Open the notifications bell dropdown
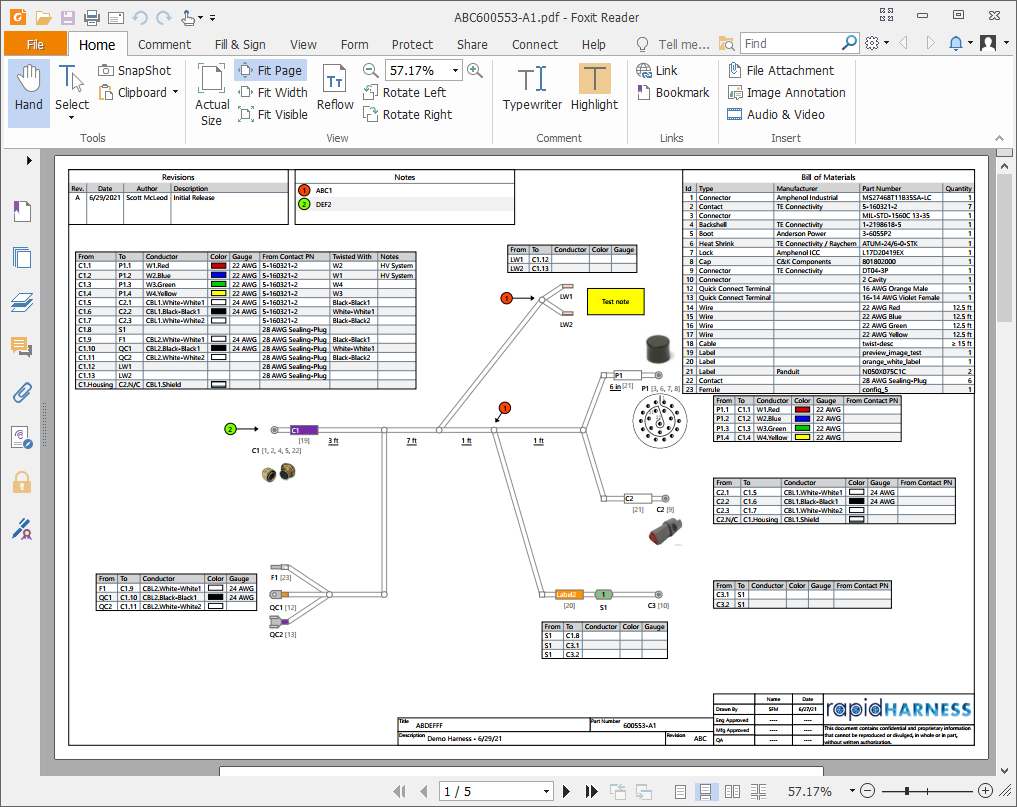The image size is (1017, 807). [960, 43]
